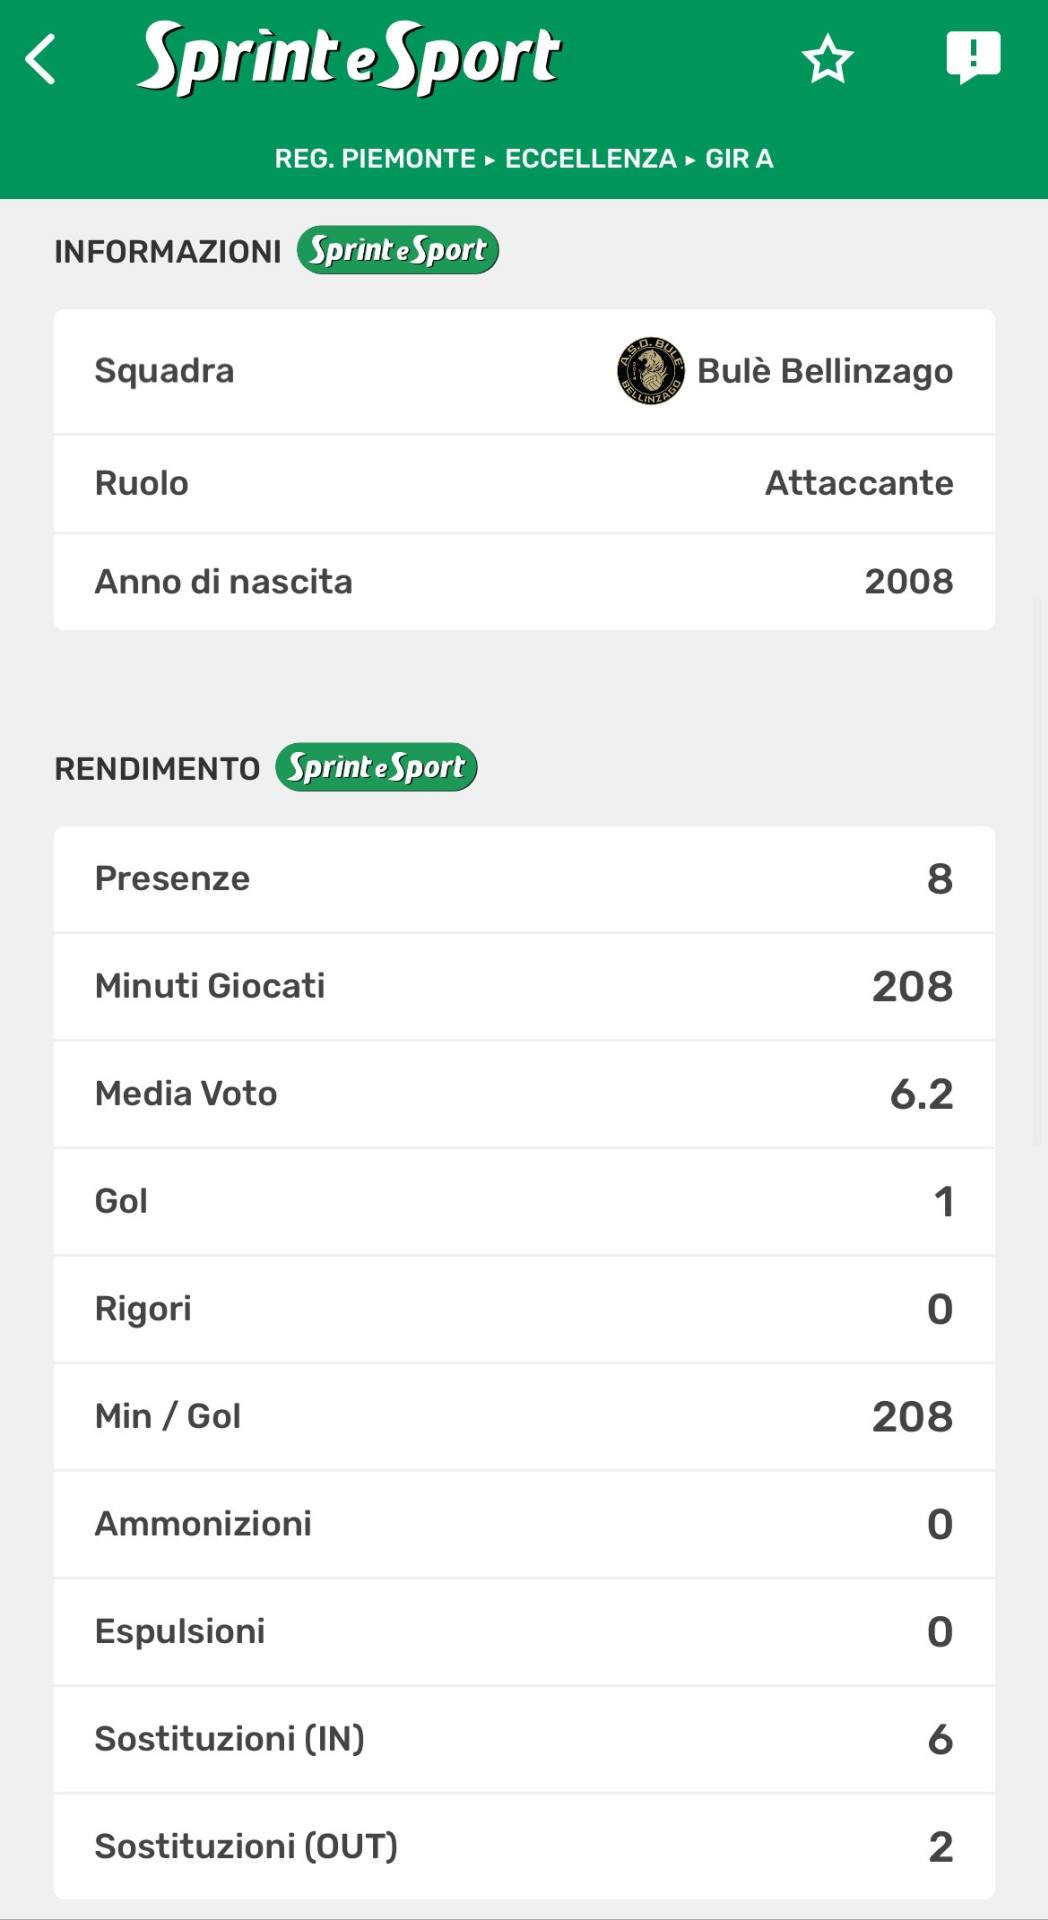Go to the ECCELLENZA breadcrumb
Viewport: 1048px width, 1920px height.
(590, 159)
